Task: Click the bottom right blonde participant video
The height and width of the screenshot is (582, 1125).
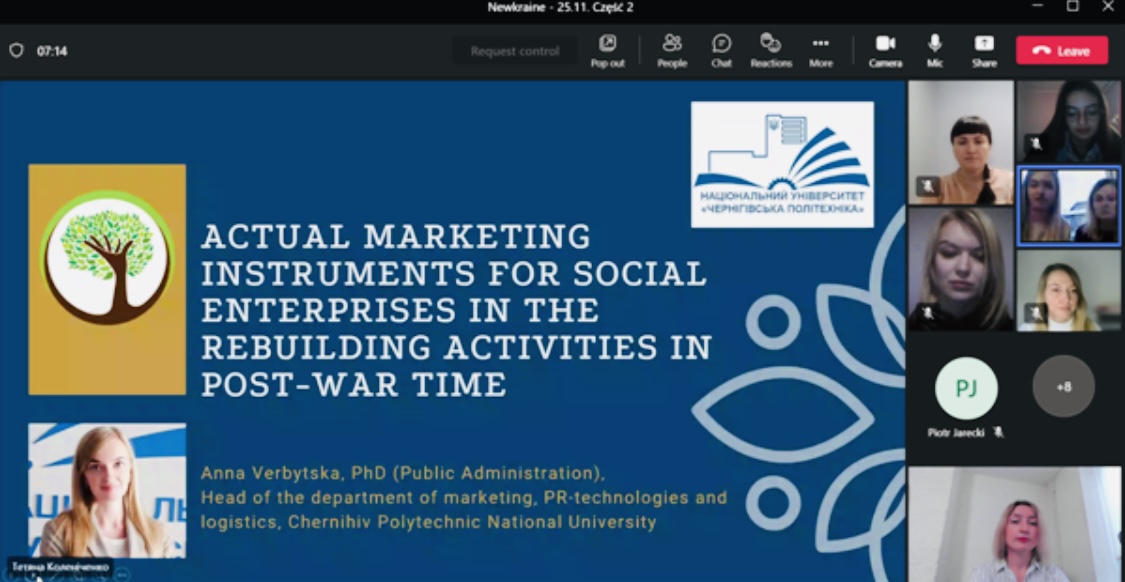Action: (1014, 525)
